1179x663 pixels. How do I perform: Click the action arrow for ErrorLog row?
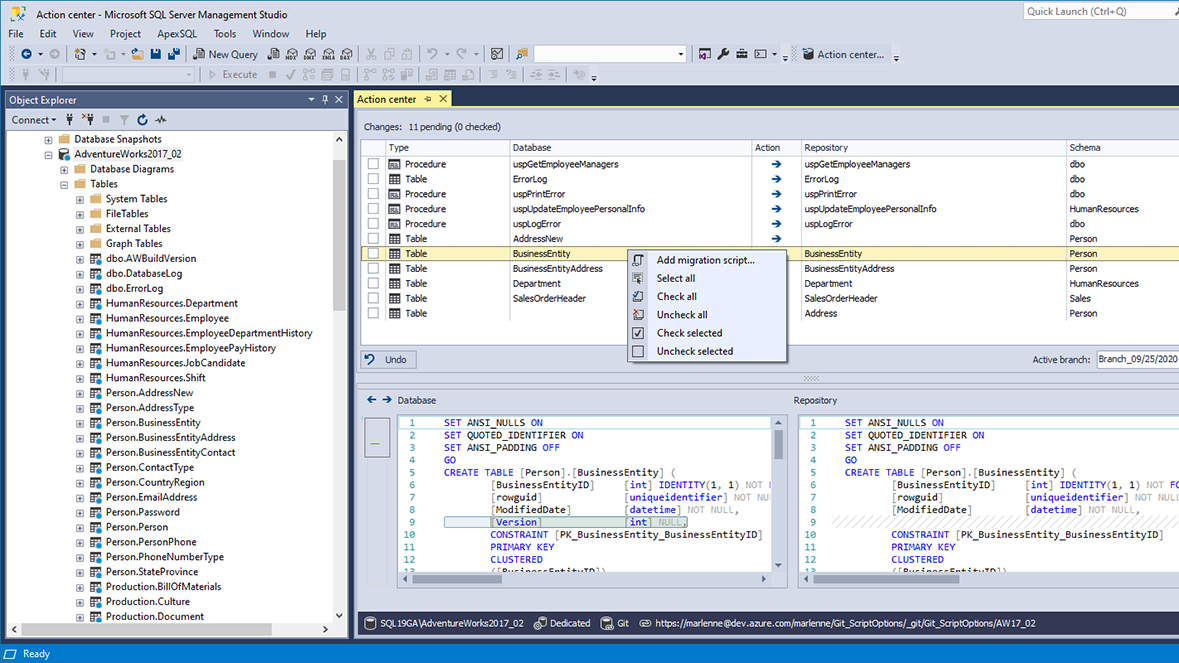tap(776, 179)
